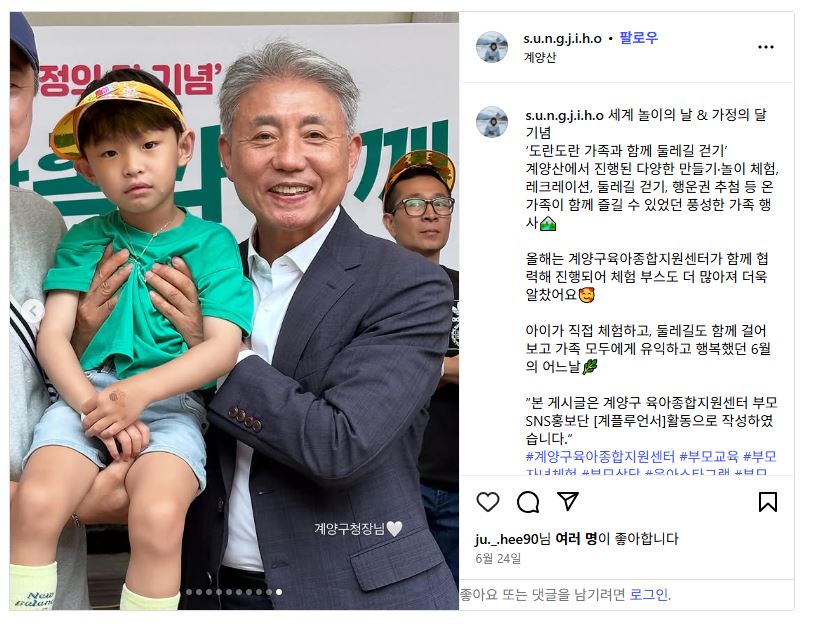This screenshot has width=814, height=624.
Task: Save post with bookmark icon
Action: tap(768, 502)
